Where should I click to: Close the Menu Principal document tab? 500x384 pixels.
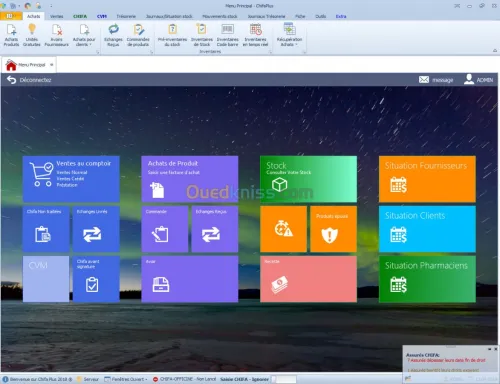tap(52, 65)
